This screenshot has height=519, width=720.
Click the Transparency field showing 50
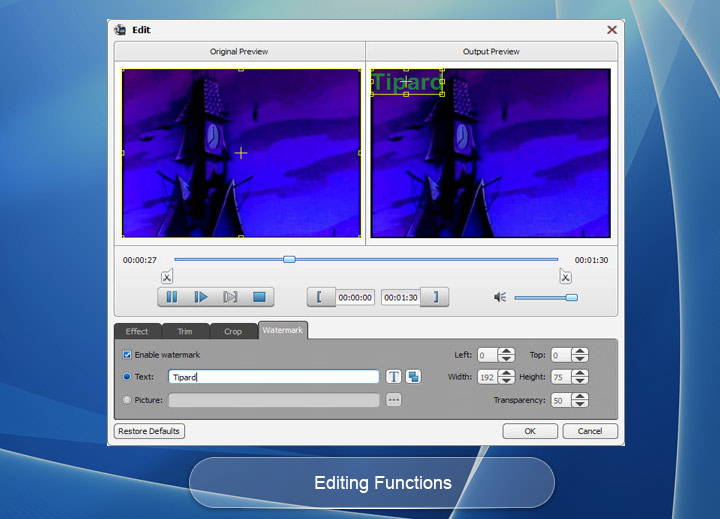(x=561, y=400)
